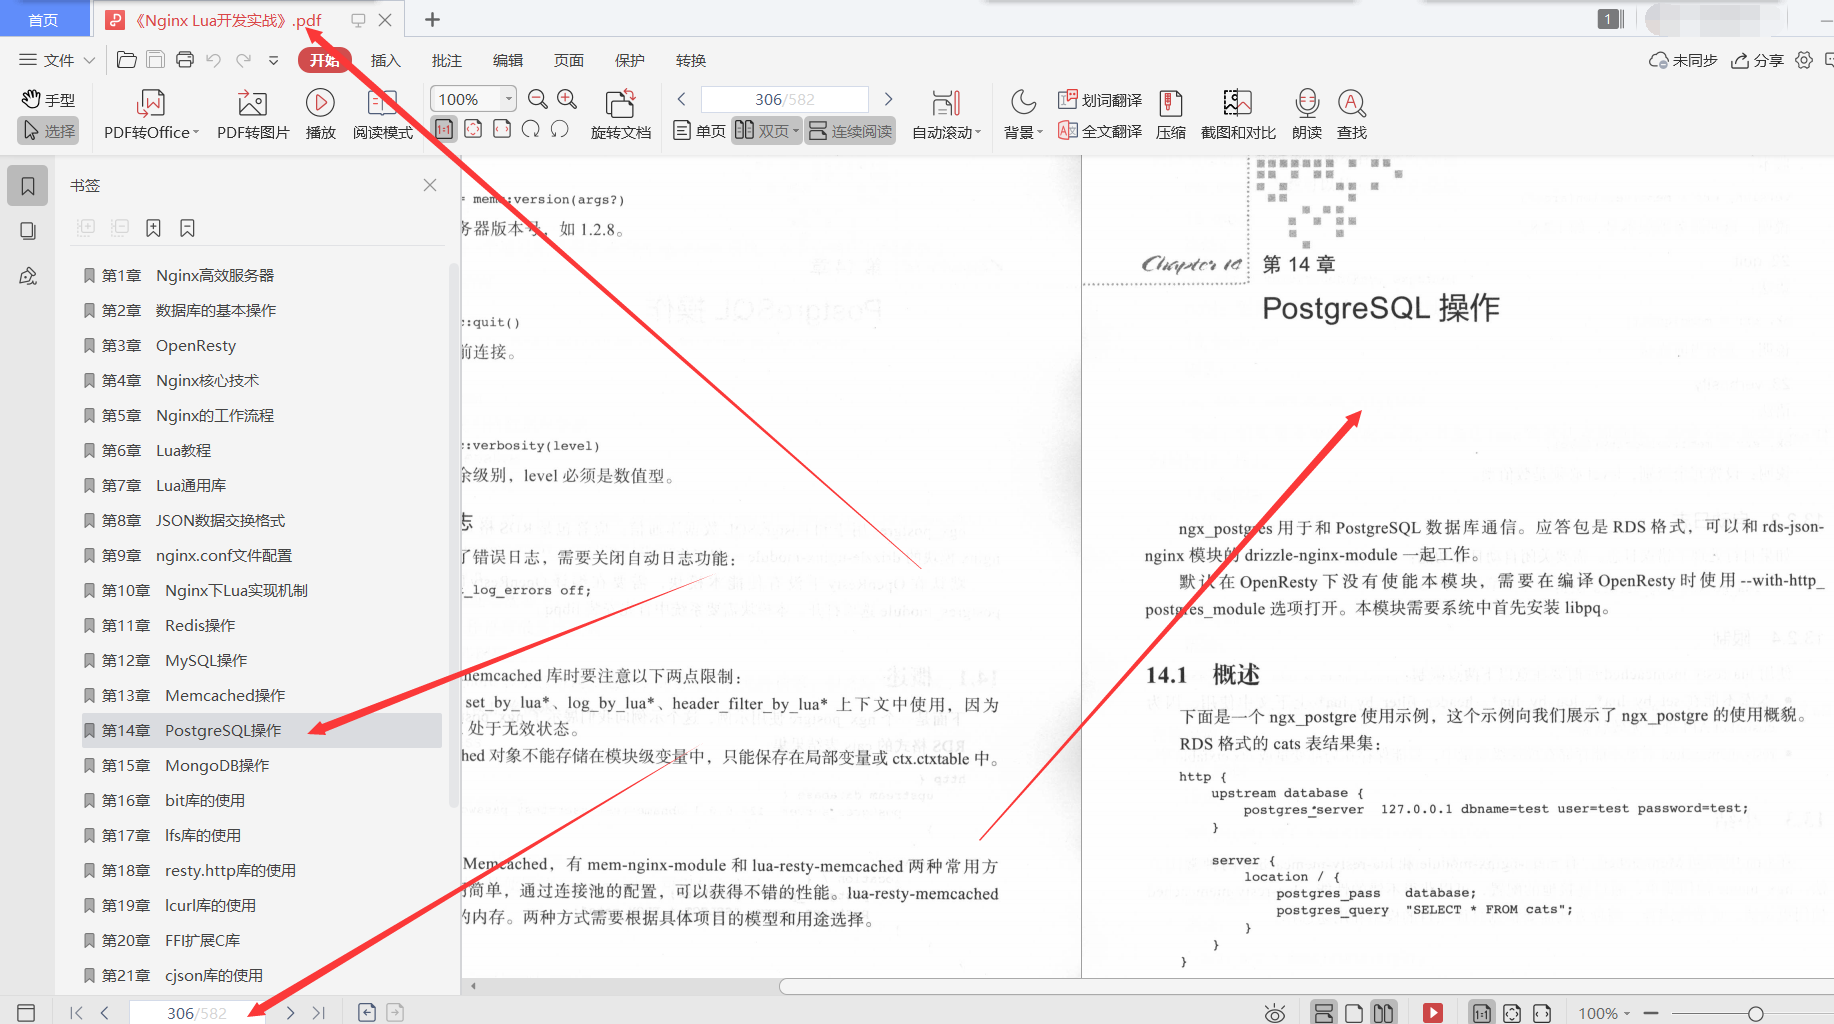Open 查找 search tool
The width and height of the screenshot is (1834, 1024).
pyautogui.click(x=1351, y=112)
